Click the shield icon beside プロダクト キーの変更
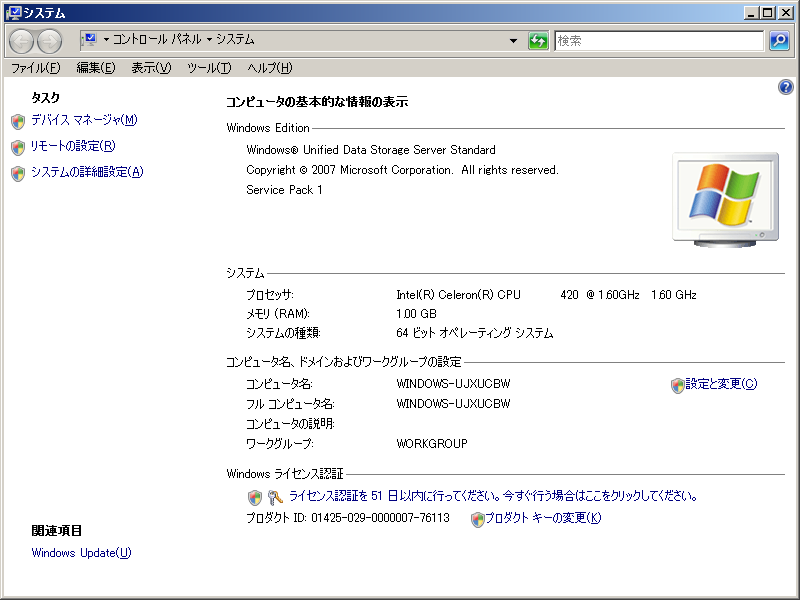The width and height of the screenshot is (800, 600). pos(478,520)
